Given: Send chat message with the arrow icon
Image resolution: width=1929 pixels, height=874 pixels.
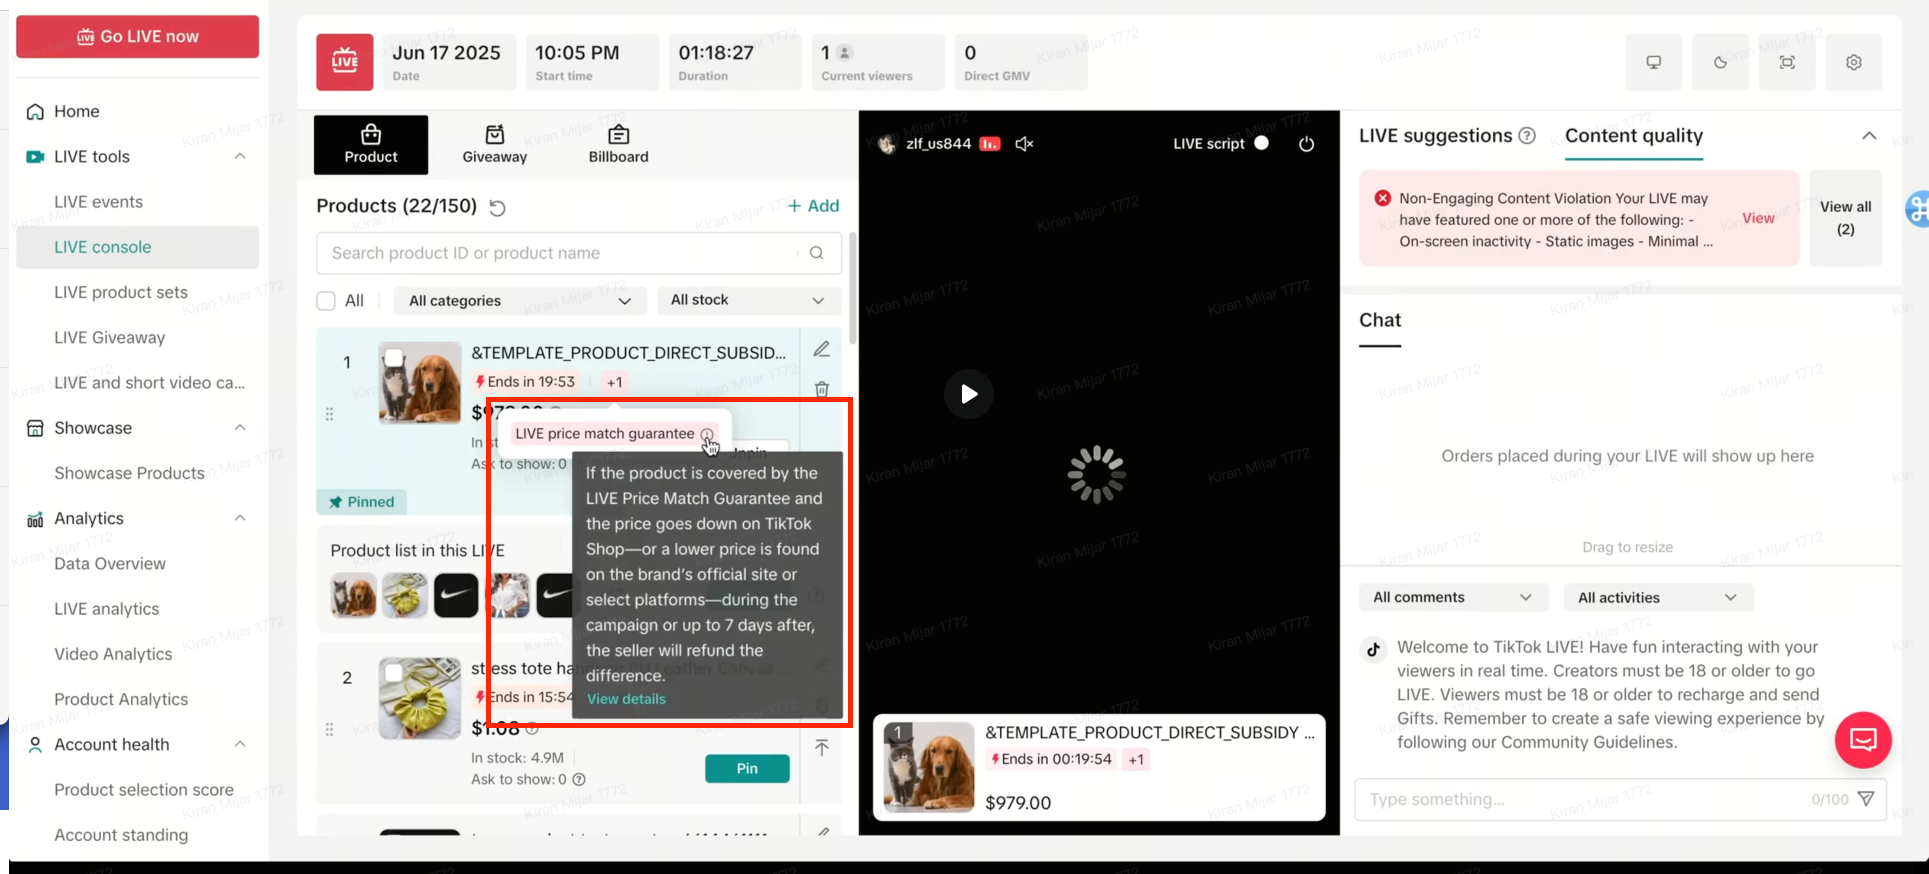Looking at the screenshot, I should 1866,798.
